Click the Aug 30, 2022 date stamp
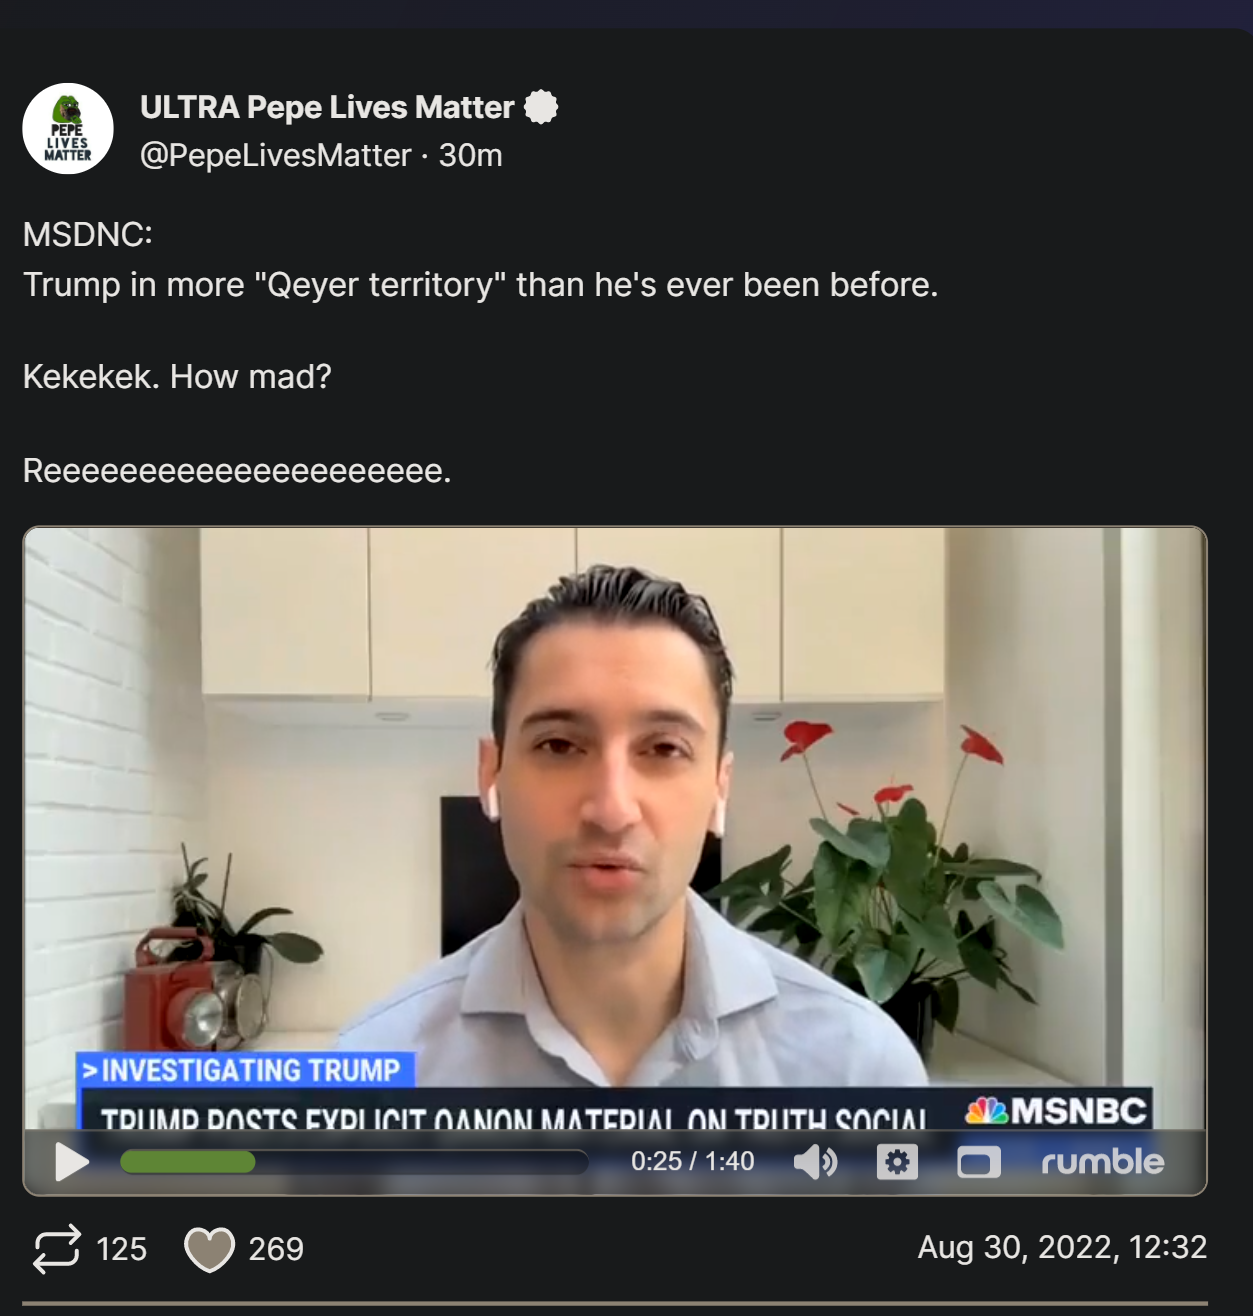 point(1062,1247)
